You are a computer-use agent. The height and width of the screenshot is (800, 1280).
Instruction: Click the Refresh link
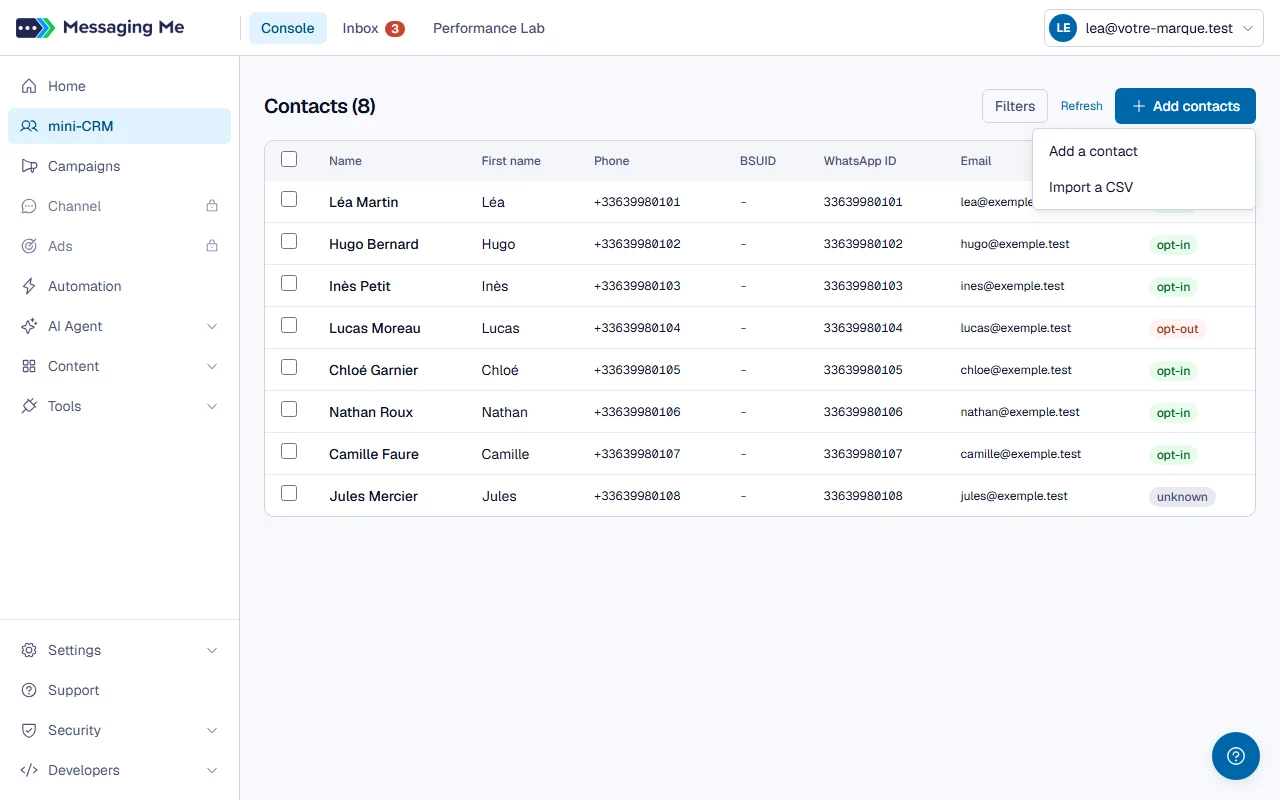click(x=1082, y=106)
